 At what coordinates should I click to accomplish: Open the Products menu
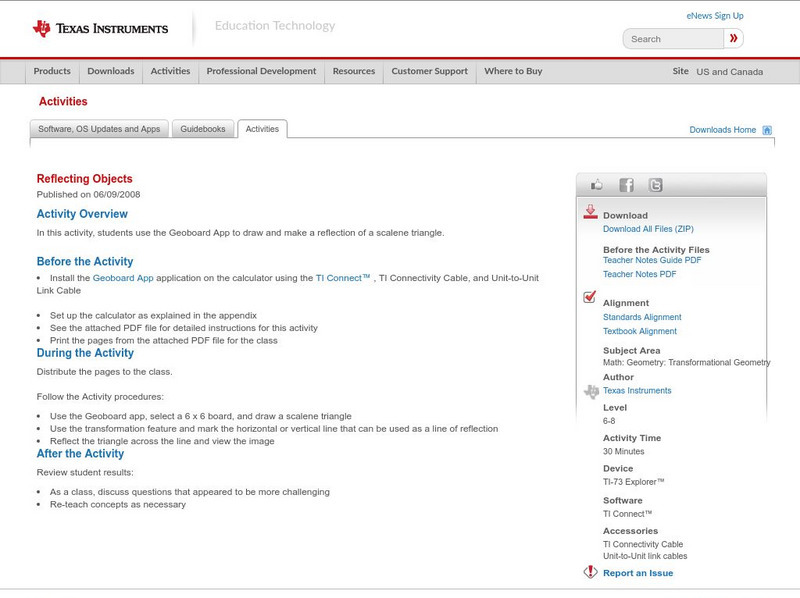point(52,71)
